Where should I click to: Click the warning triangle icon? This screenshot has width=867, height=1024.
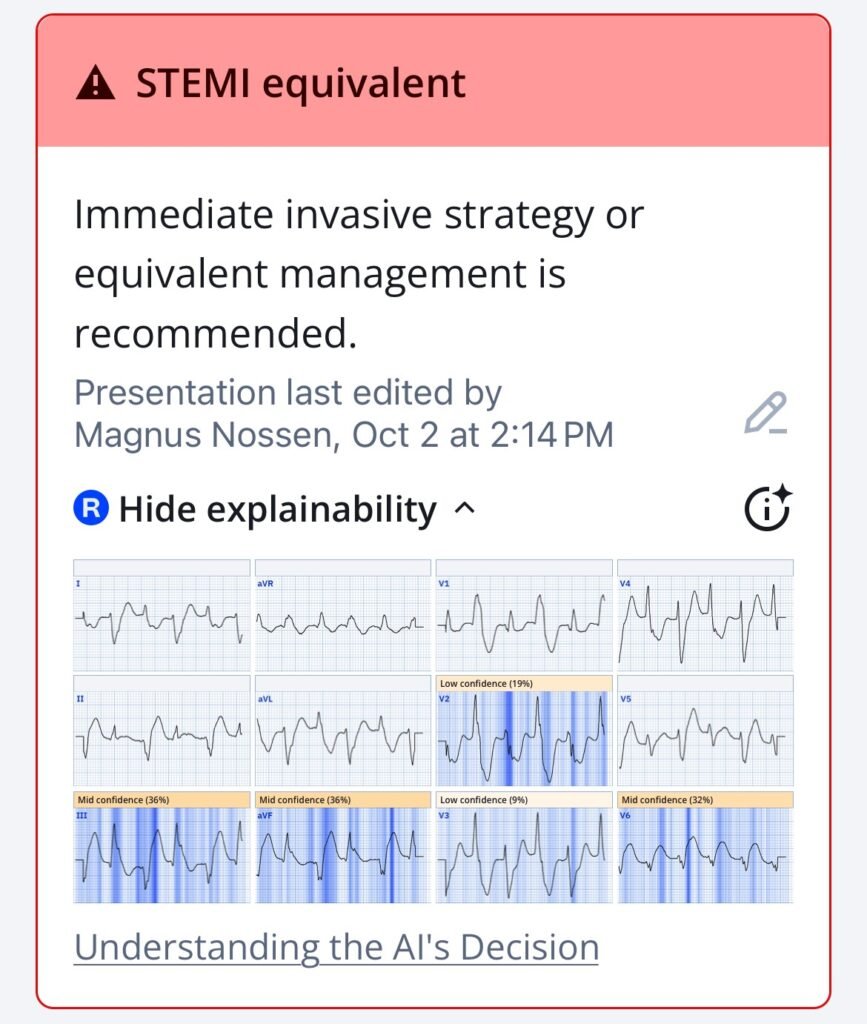96,84
